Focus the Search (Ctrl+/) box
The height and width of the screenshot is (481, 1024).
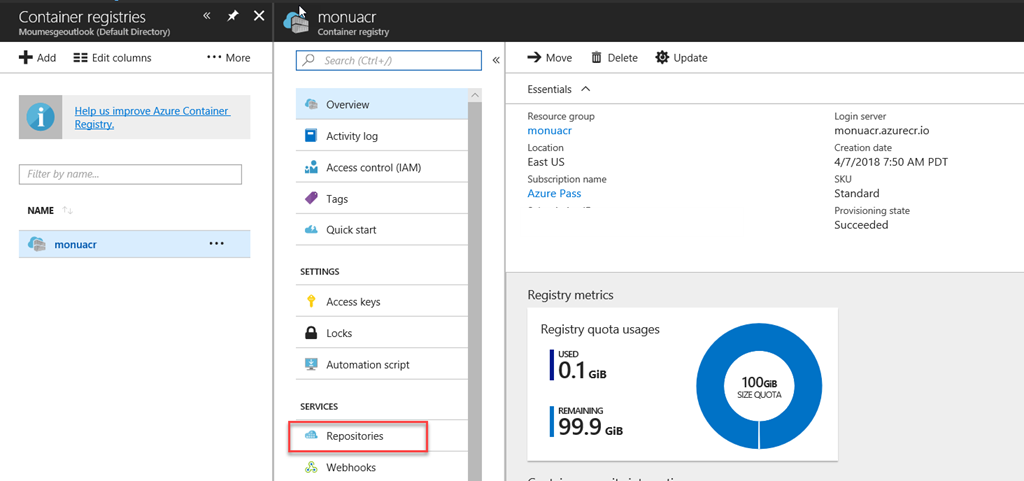389,60
